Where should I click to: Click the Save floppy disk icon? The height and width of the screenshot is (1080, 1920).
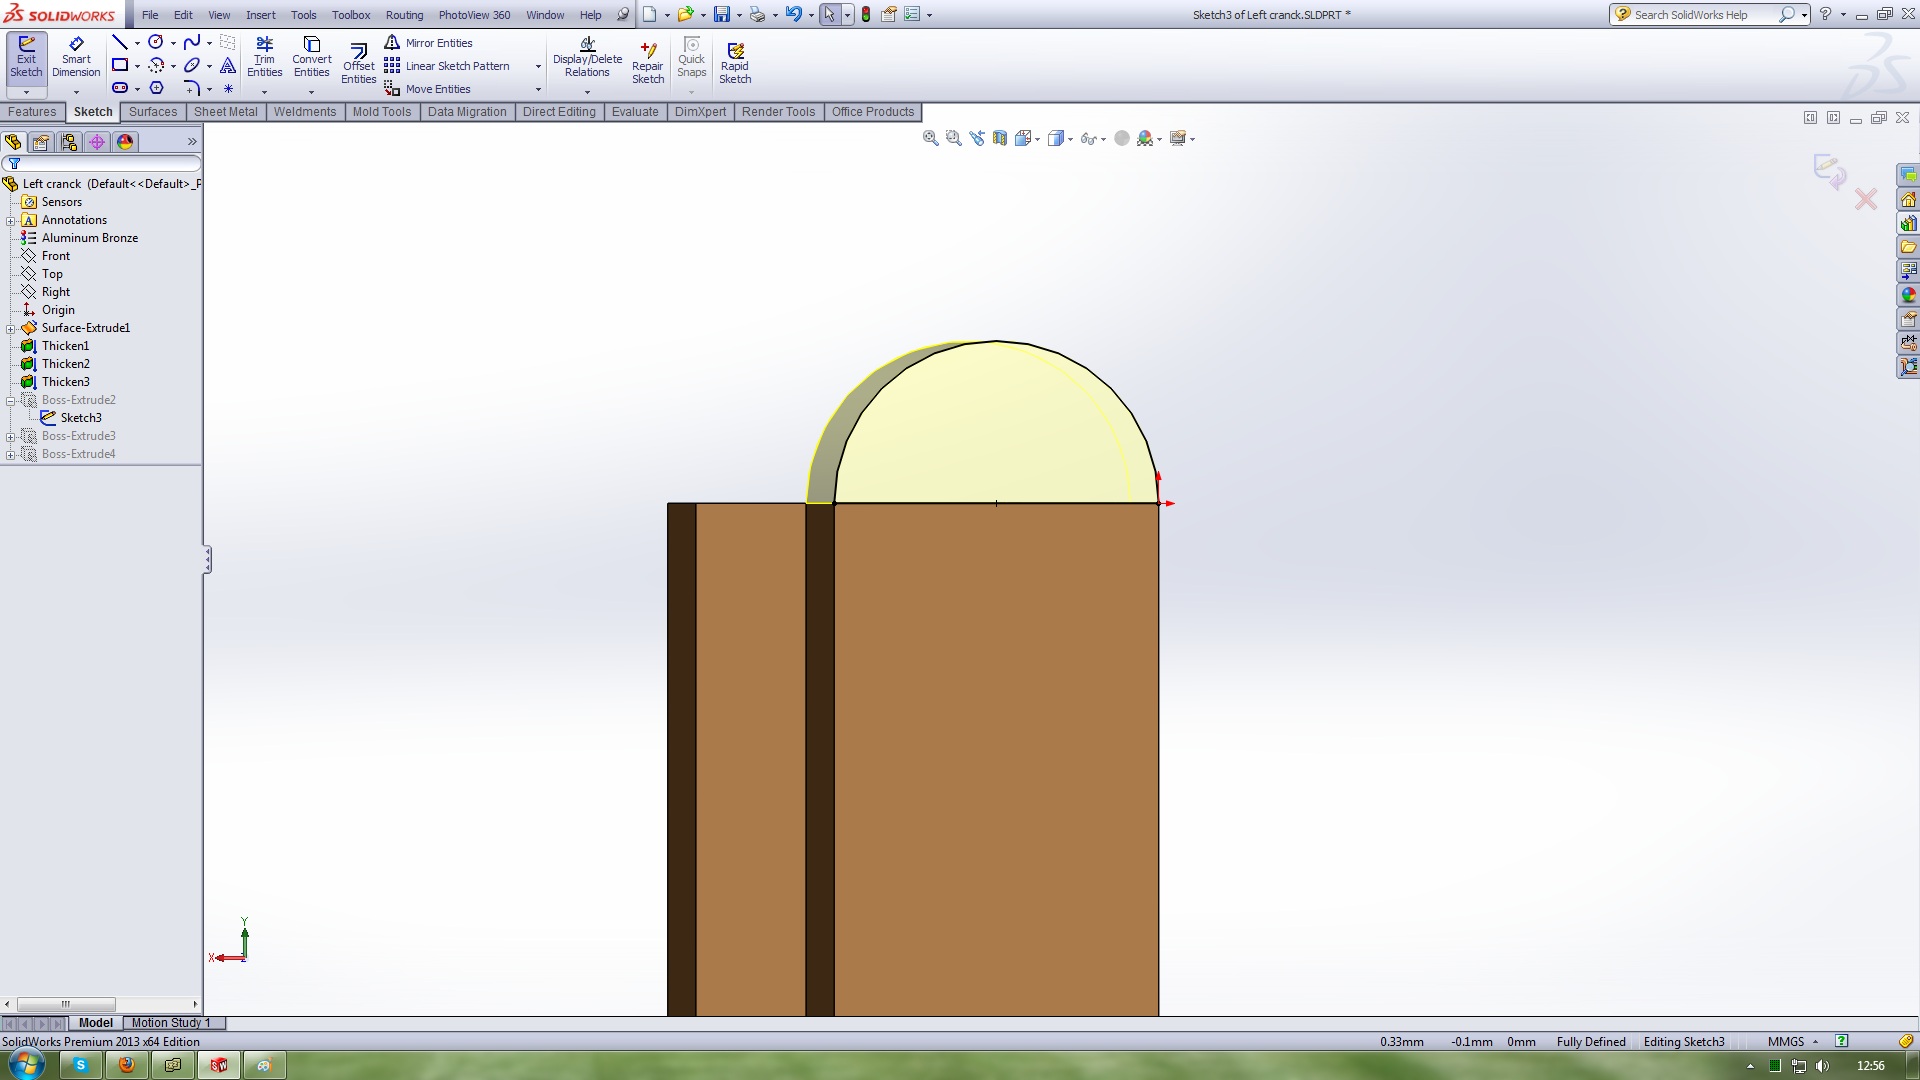(x=721, y=14)
